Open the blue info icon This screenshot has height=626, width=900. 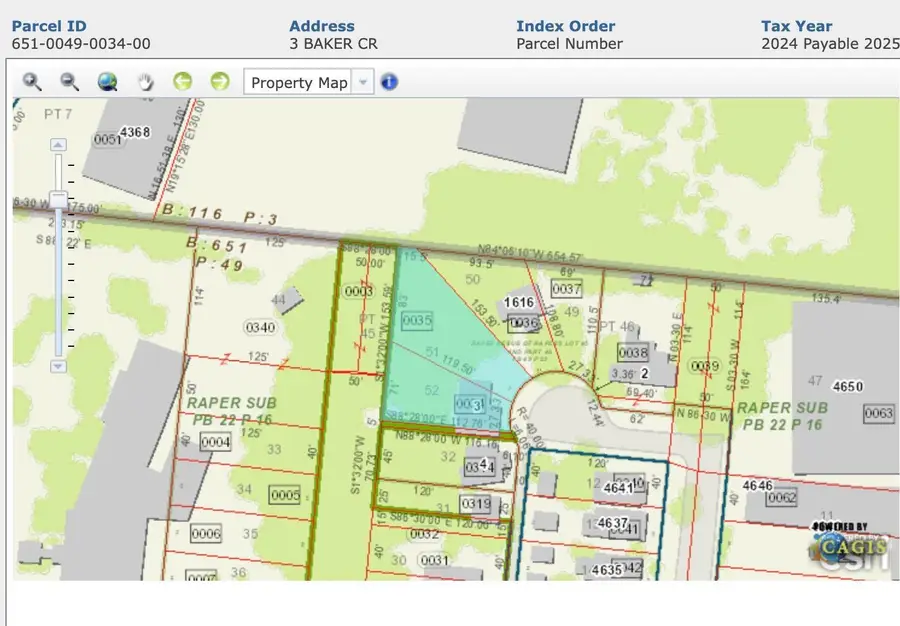click(x=389, y=82)
